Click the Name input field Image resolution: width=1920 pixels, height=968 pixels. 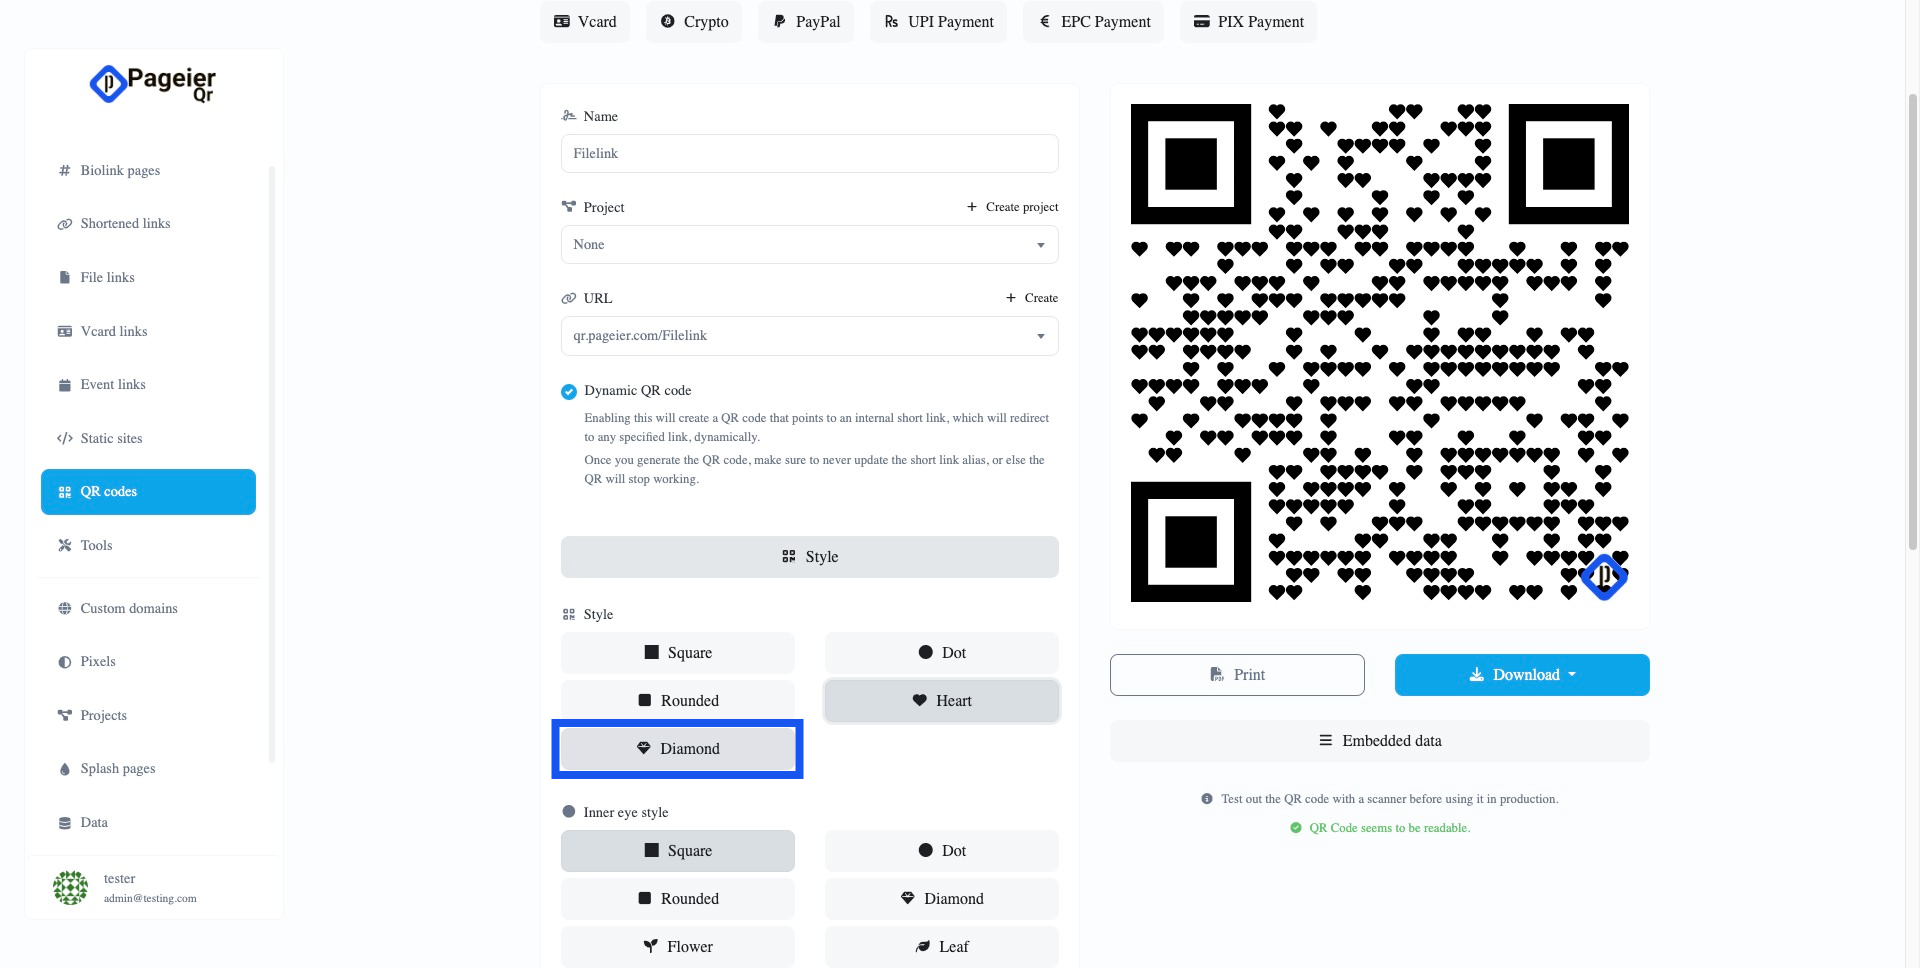coord(809,154)
